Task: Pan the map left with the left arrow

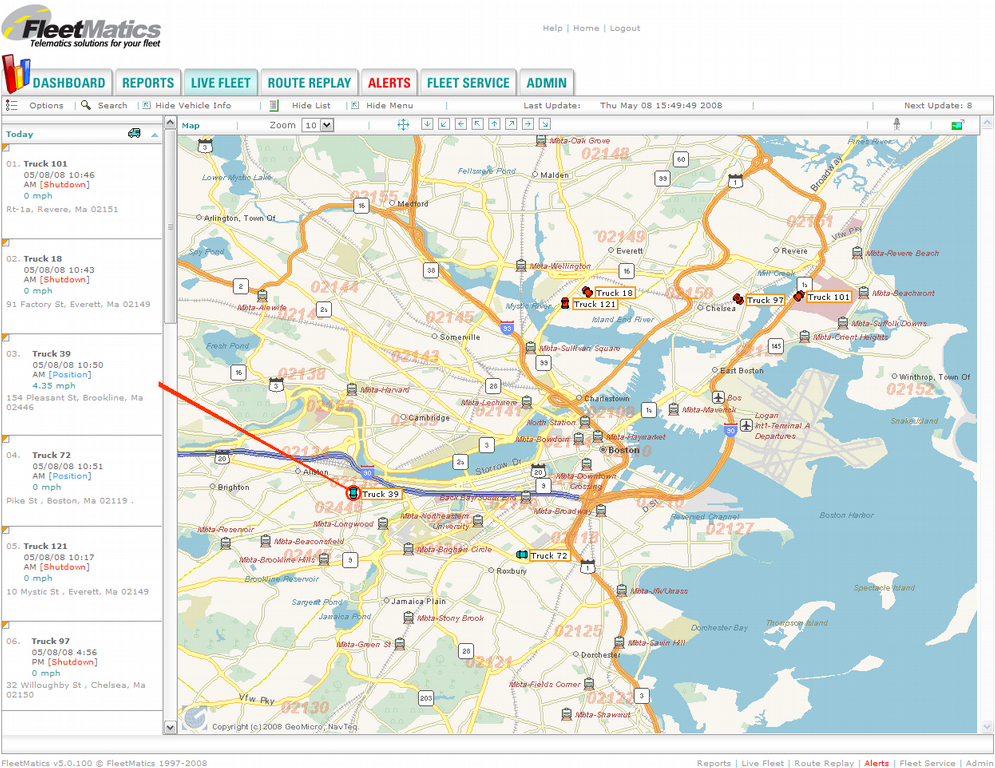Action: tap(461, 124)
